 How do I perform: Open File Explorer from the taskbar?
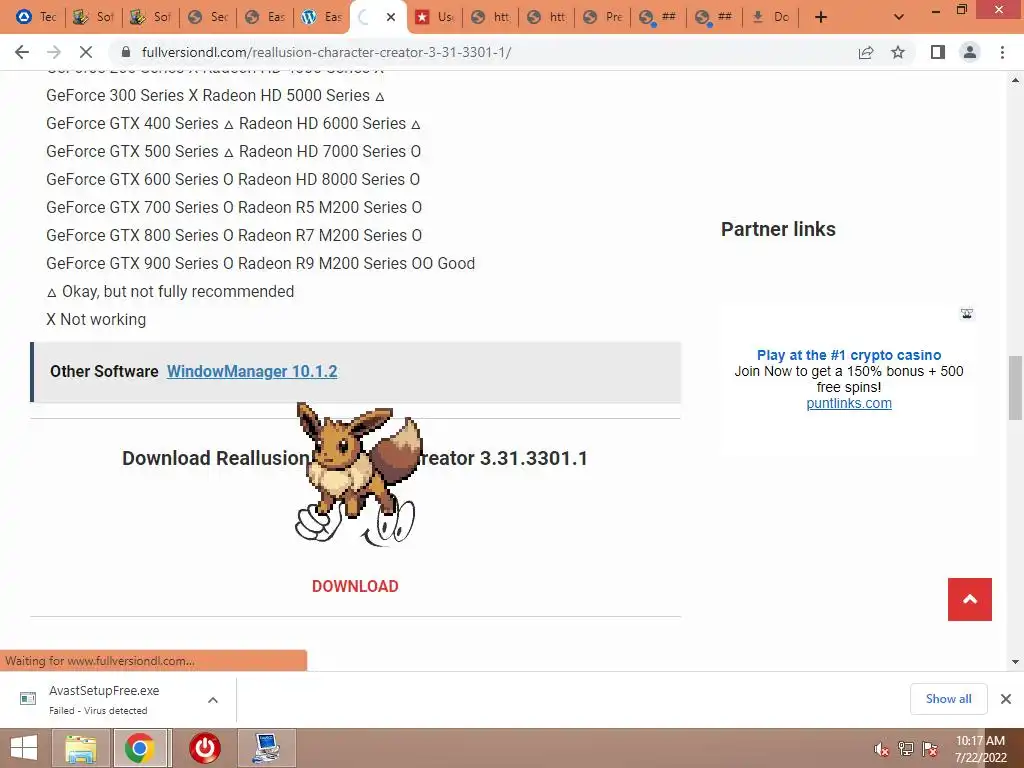80,748
